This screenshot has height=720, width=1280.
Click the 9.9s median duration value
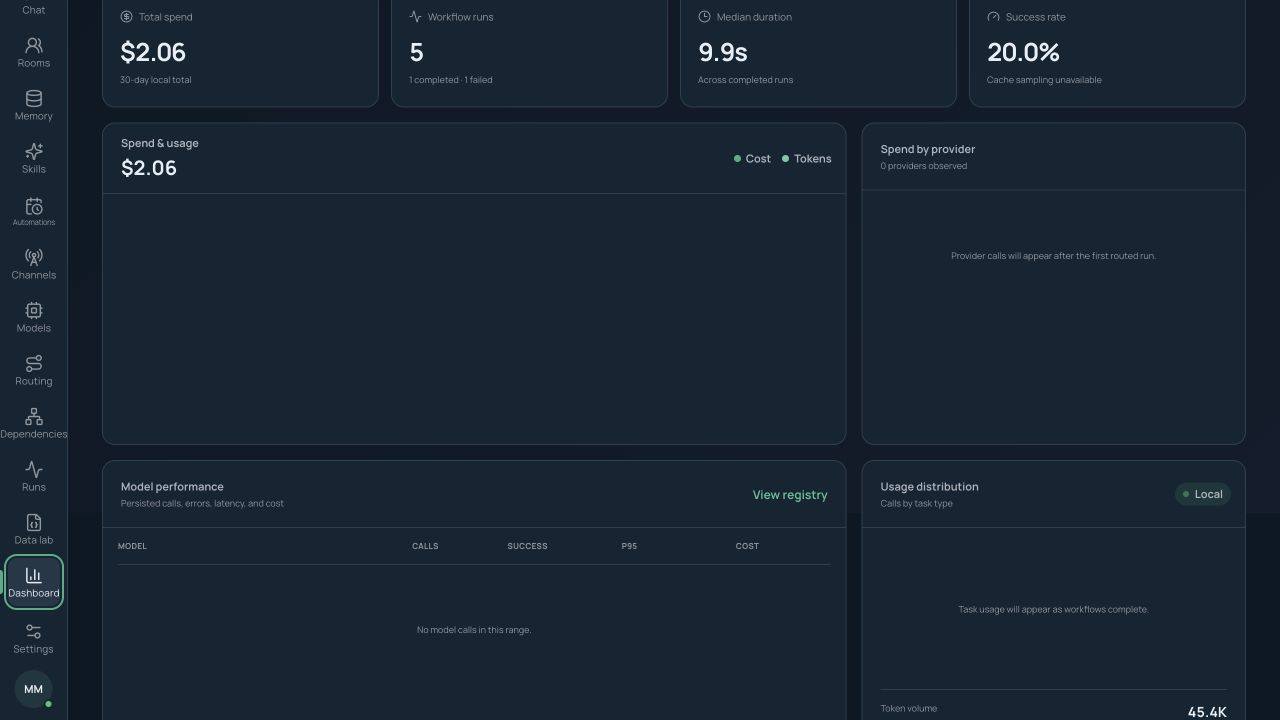tap(723, 52)
